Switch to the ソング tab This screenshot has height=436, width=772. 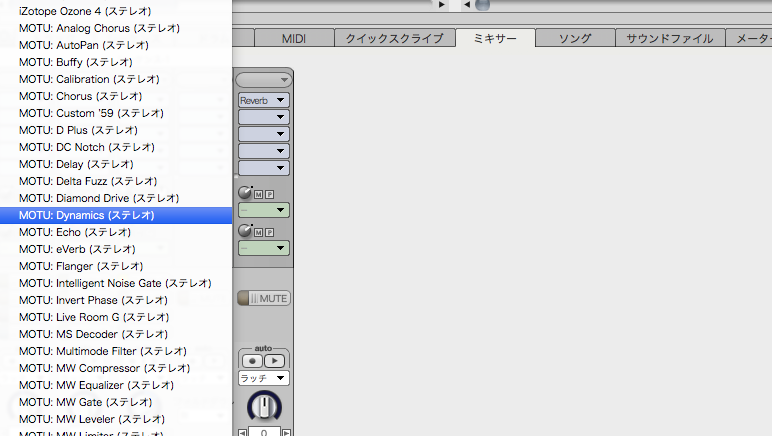[x=575, y=38]
